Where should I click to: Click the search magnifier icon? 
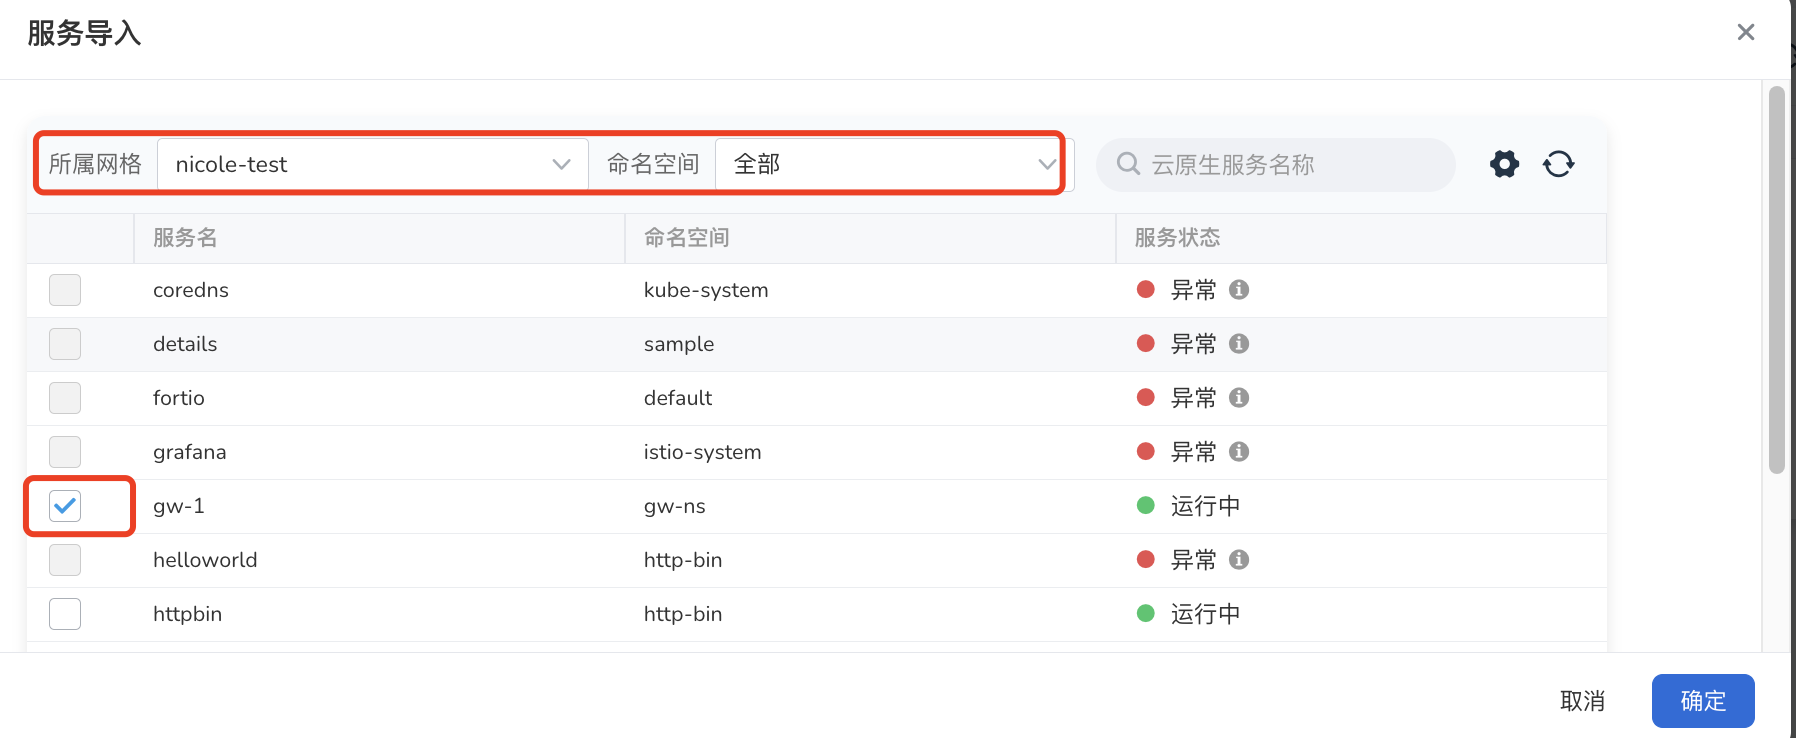pyautogui.click(x=1128, y=164)
